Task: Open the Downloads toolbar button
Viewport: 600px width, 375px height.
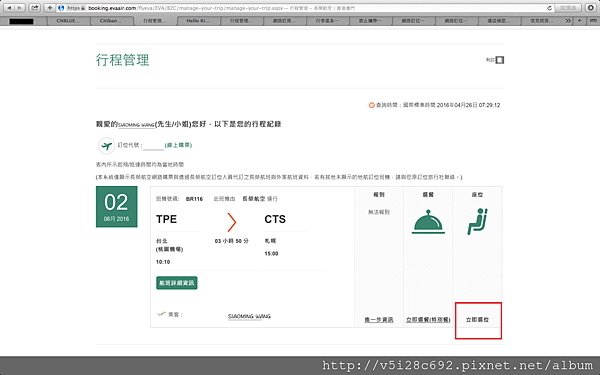Action: coord(591,8)
